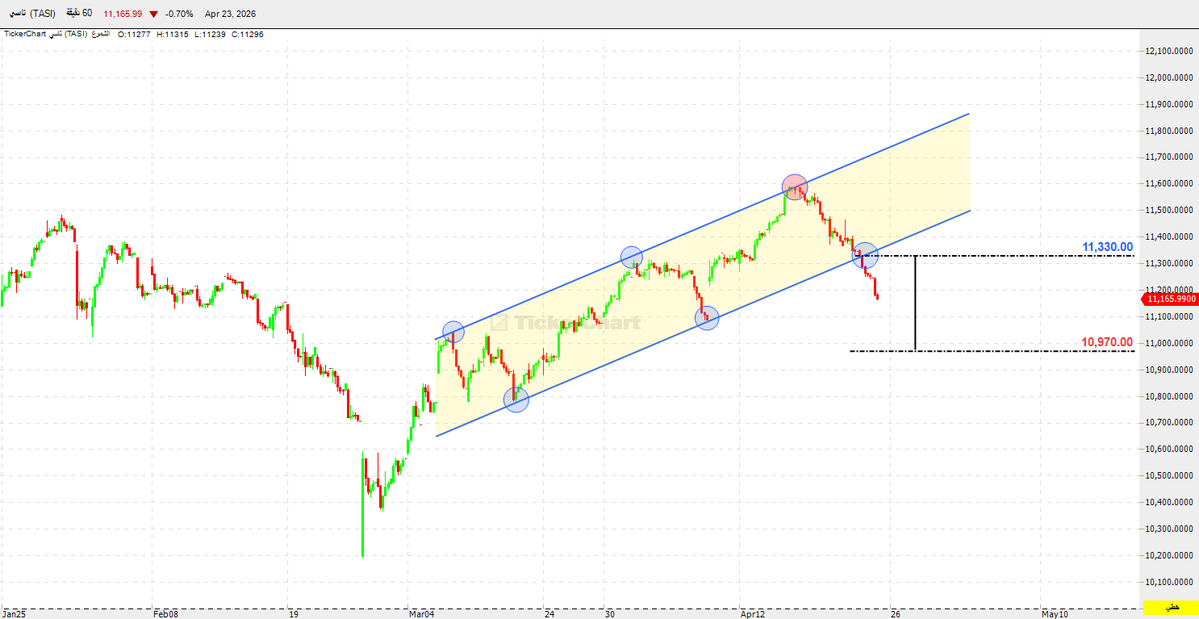Click the O:11277 open value

[133, 34]
